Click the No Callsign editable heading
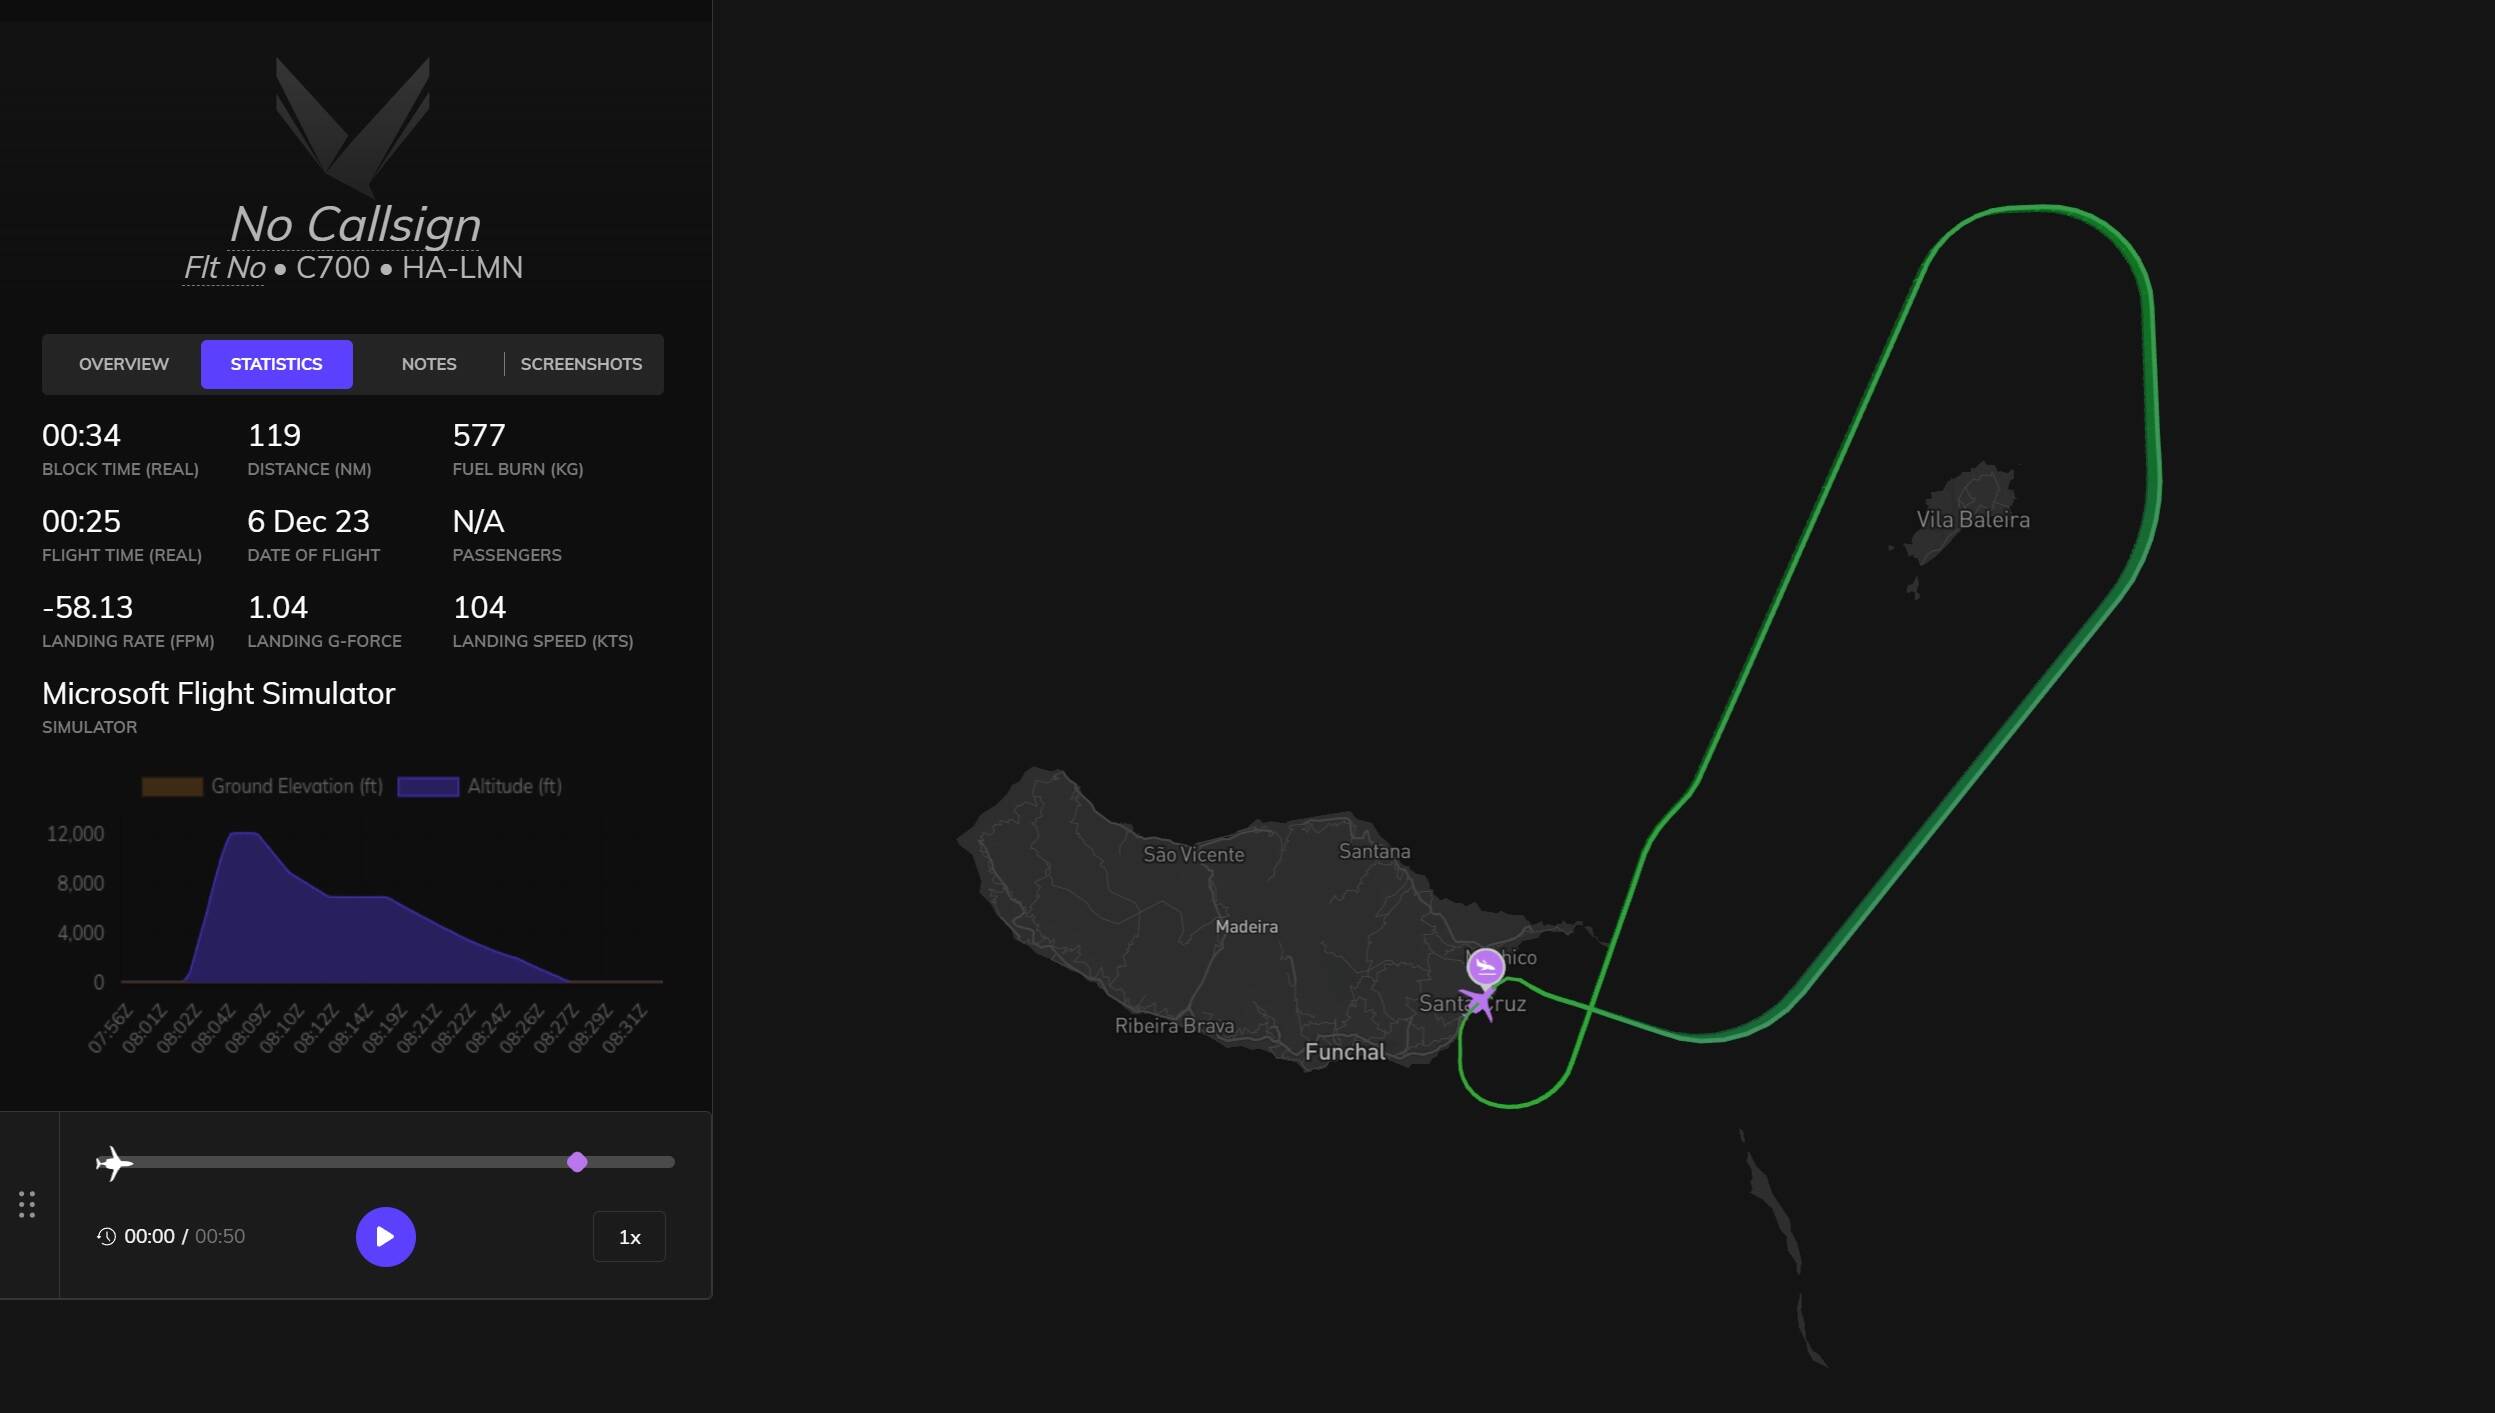 (354, 224)
